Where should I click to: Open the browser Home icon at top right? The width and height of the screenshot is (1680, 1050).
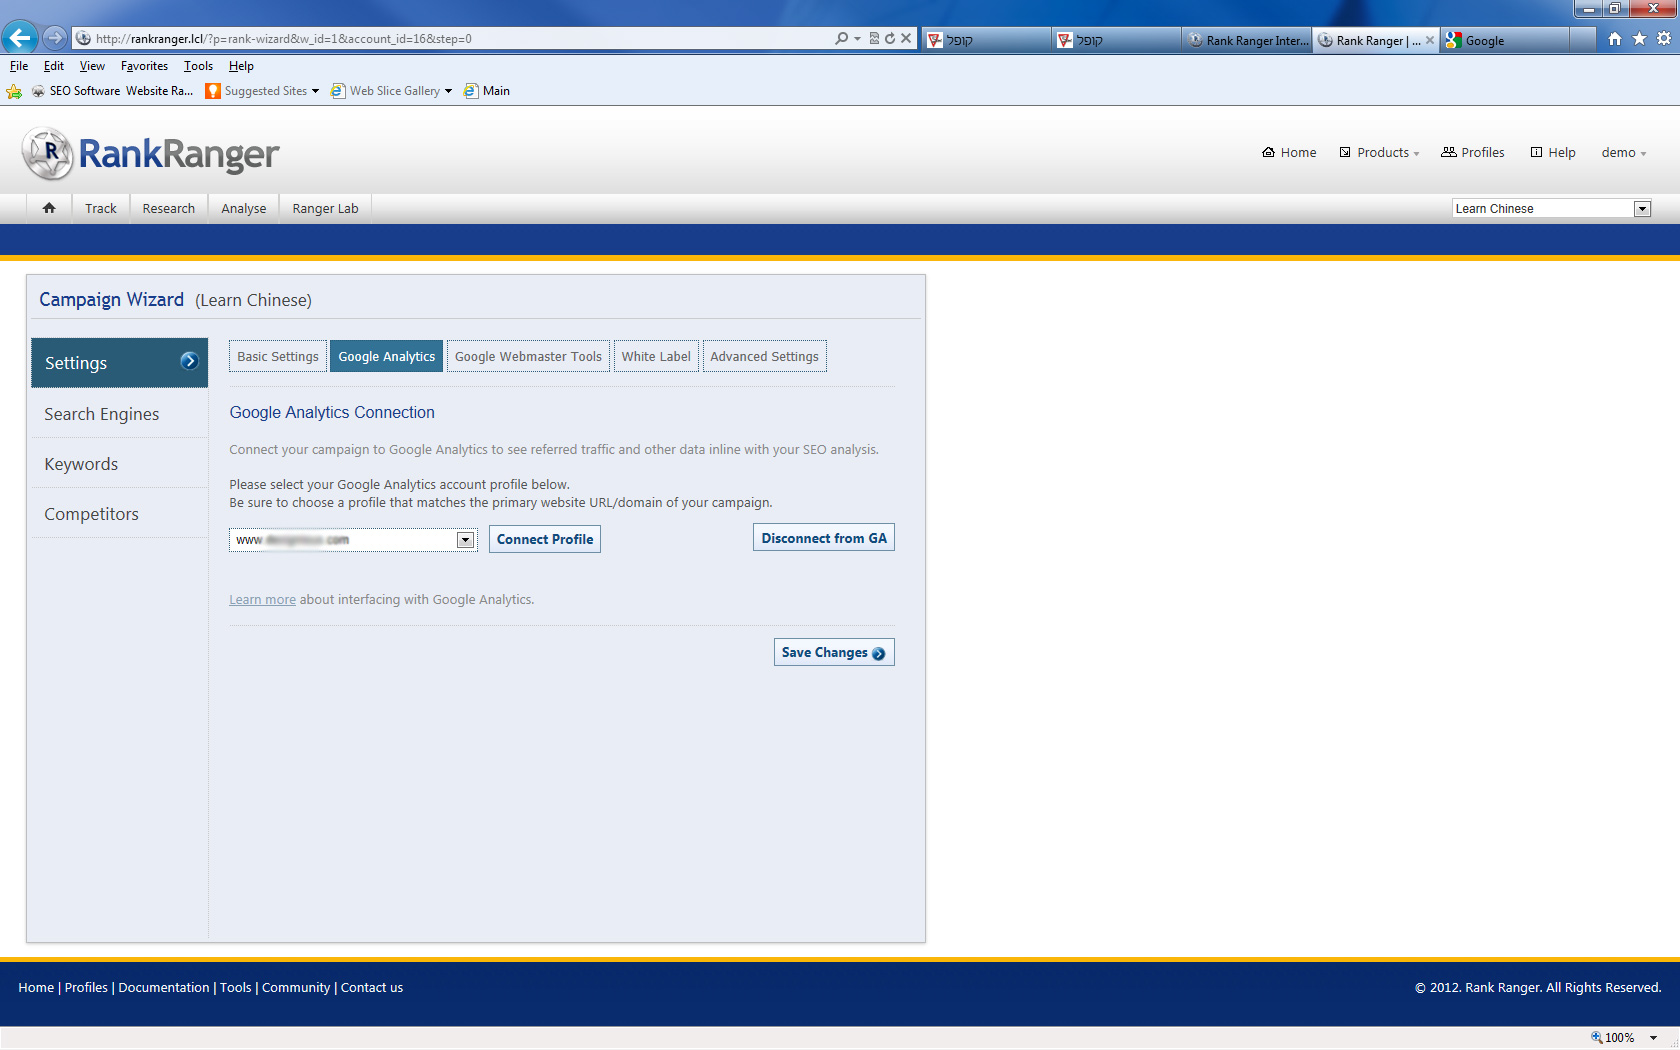coord(1615,39)
